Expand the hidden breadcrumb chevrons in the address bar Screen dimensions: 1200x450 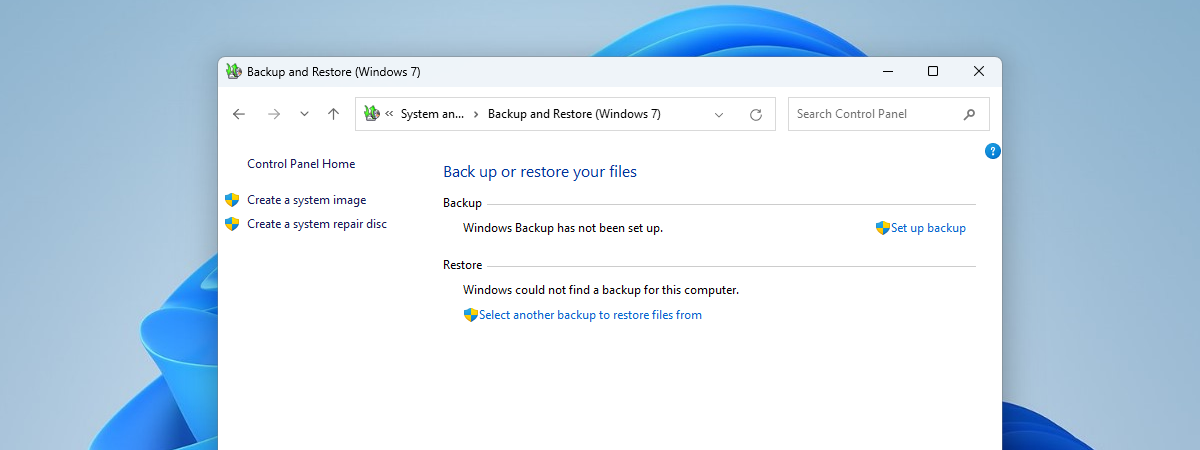point(389,114)
